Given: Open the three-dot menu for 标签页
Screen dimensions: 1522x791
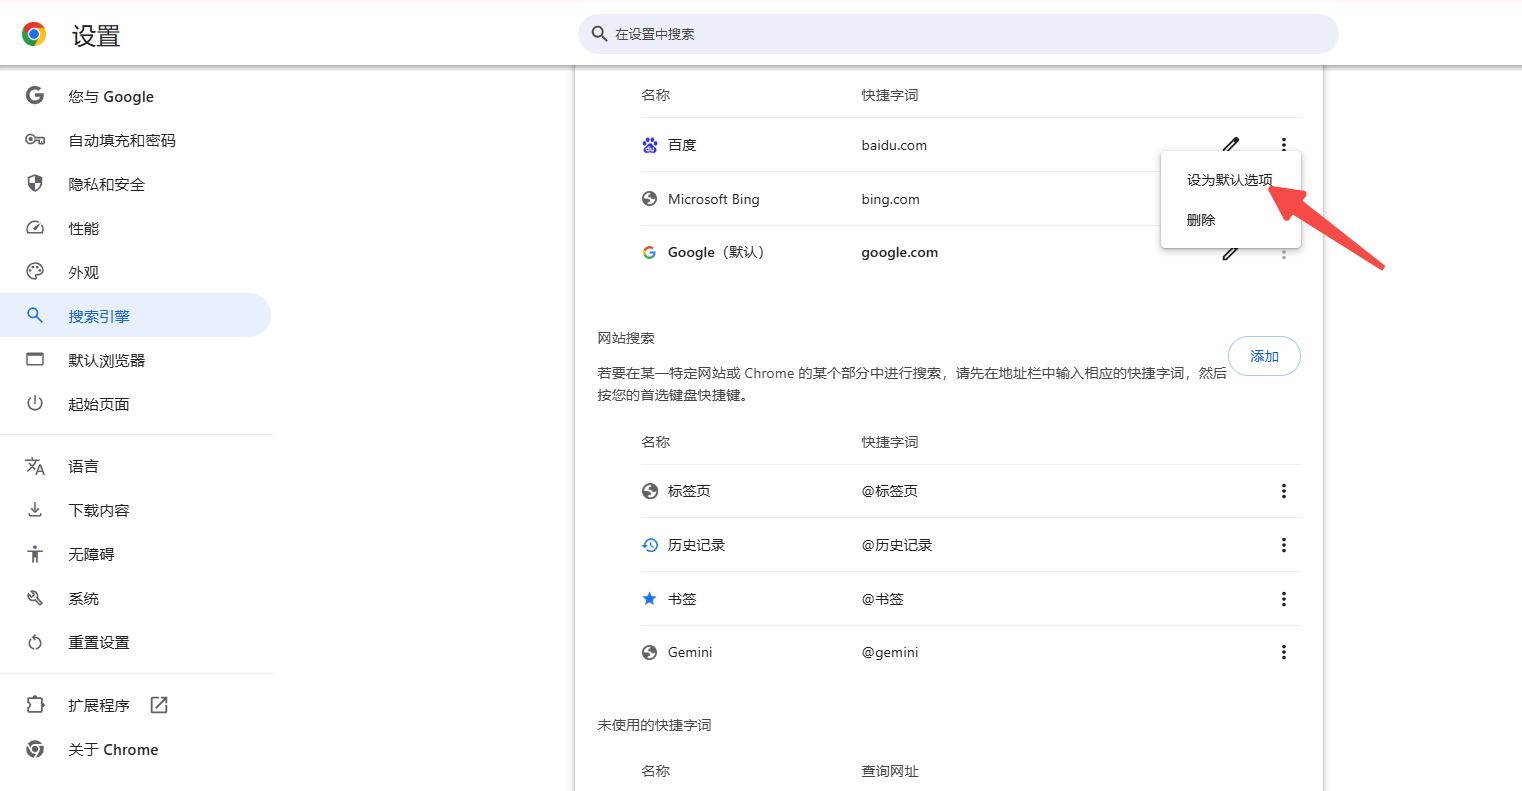Looking at the screenshot, I should click(x=1284, y=491).
